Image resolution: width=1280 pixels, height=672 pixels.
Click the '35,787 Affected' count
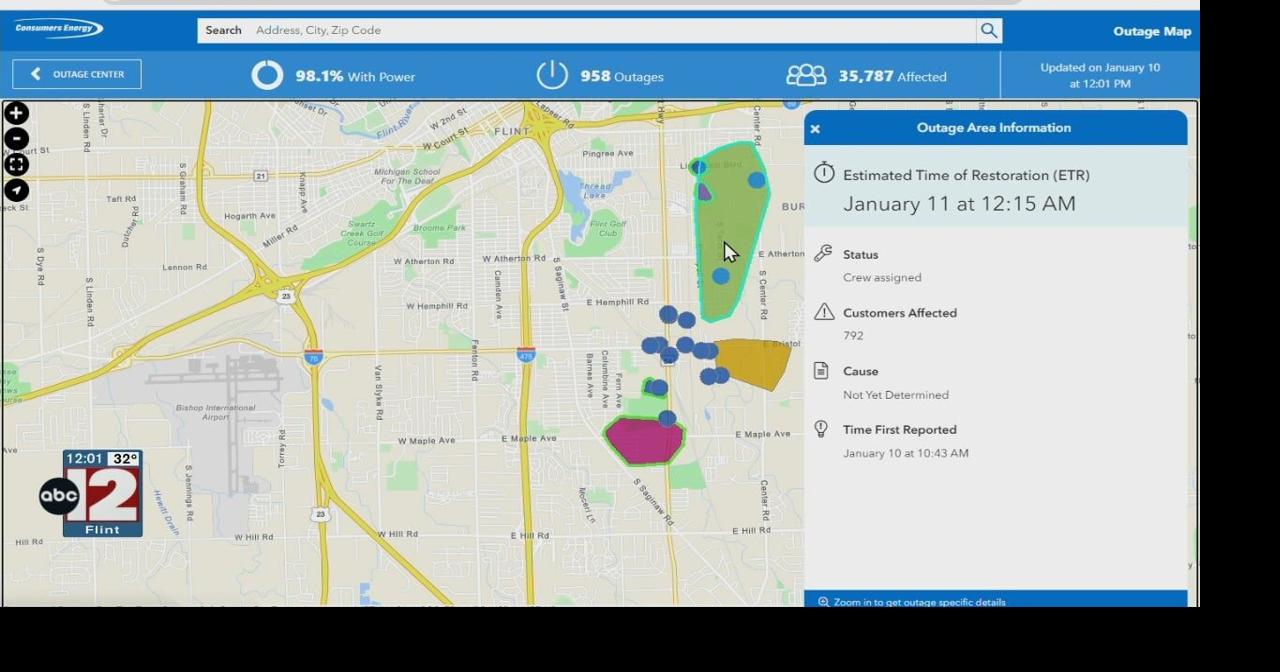tap(892, 76)
